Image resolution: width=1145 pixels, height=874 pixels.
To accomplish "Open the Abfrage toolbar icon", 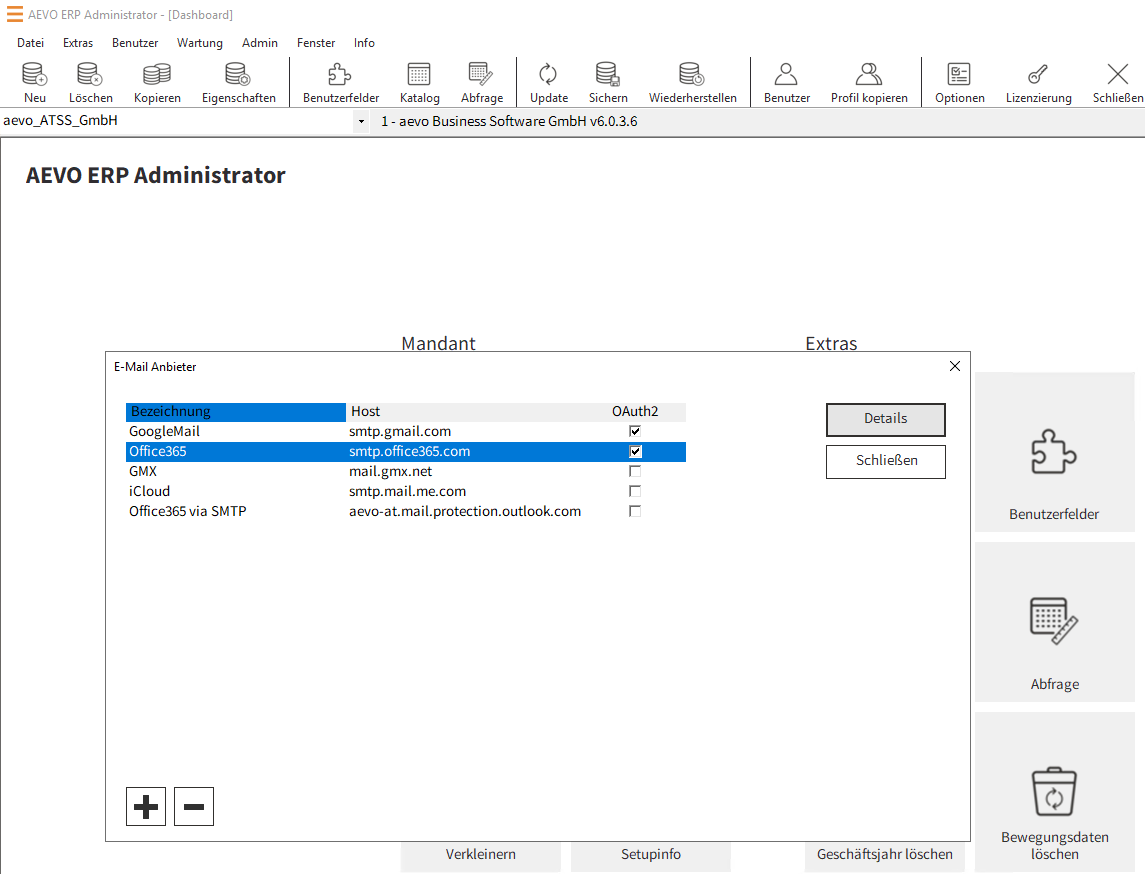I will 482,80.
